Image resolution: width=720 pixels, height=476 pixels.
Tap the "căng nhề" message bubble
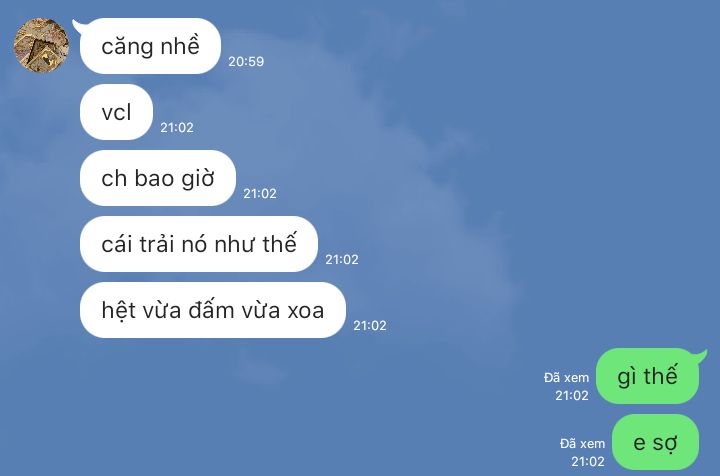[x=150, y=46]
